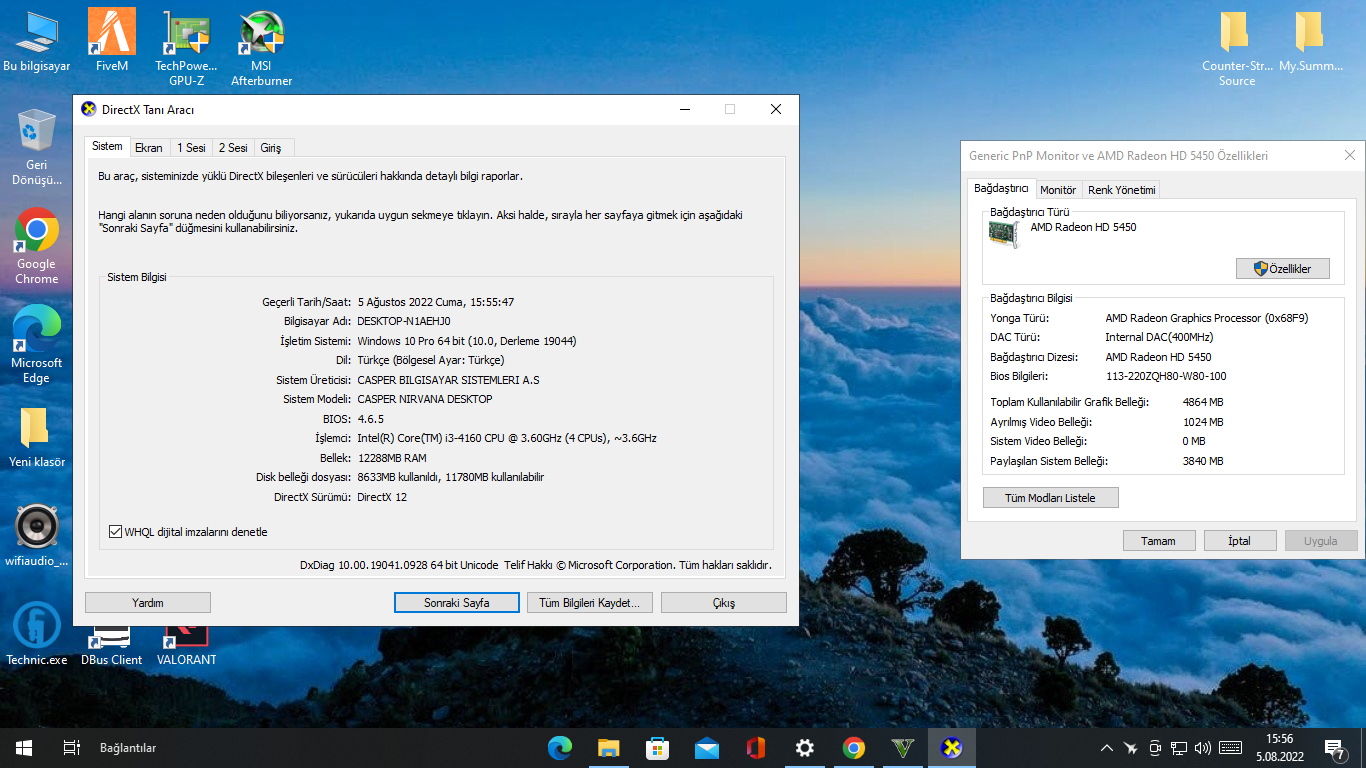Open the 1 Sesi tab
1366x768 pixels.
pos(191,148)
